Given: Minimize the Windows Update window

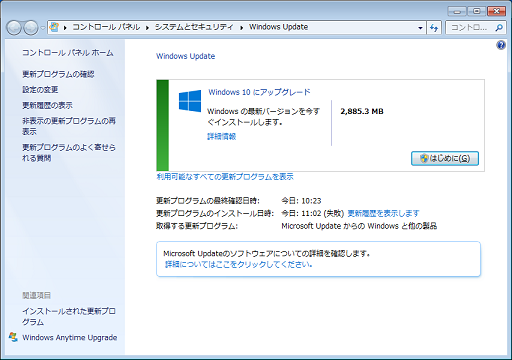Looking at the screenshot, I should [x=457, y=11].
